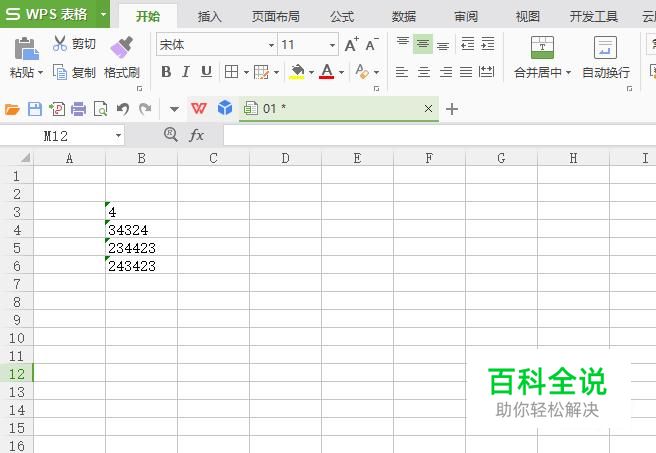The width and height of the screenshot is (656, 453).
Task: Open file using the folder icon
Action: tap(12, 109)
